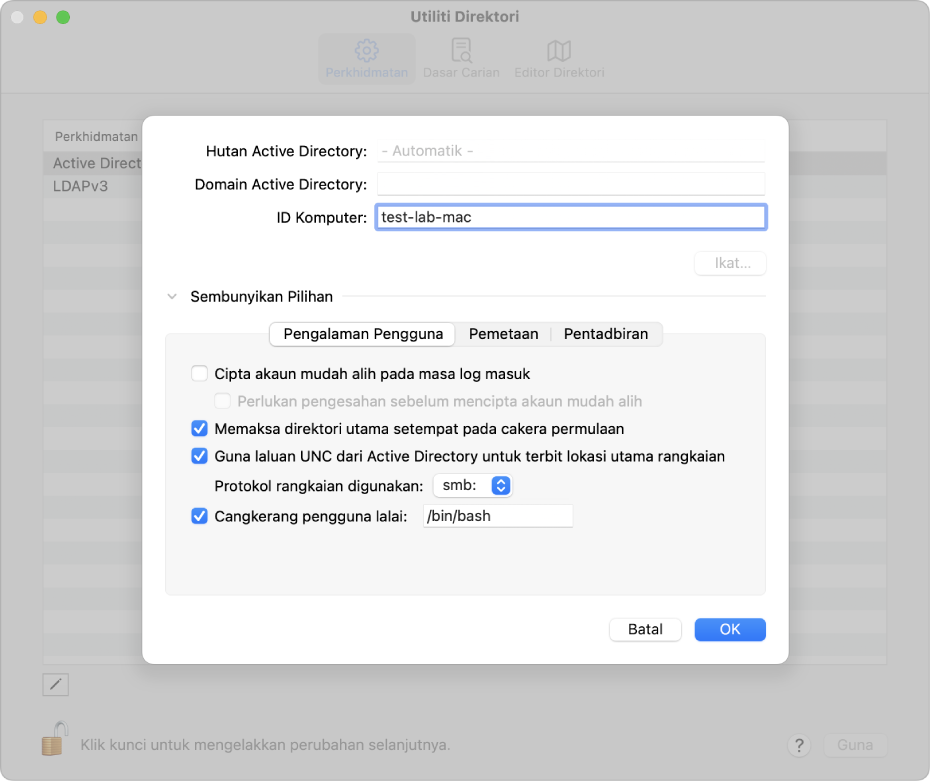Confirm with the OK button
The image size is (931, 782).
[x=730, y=629]
